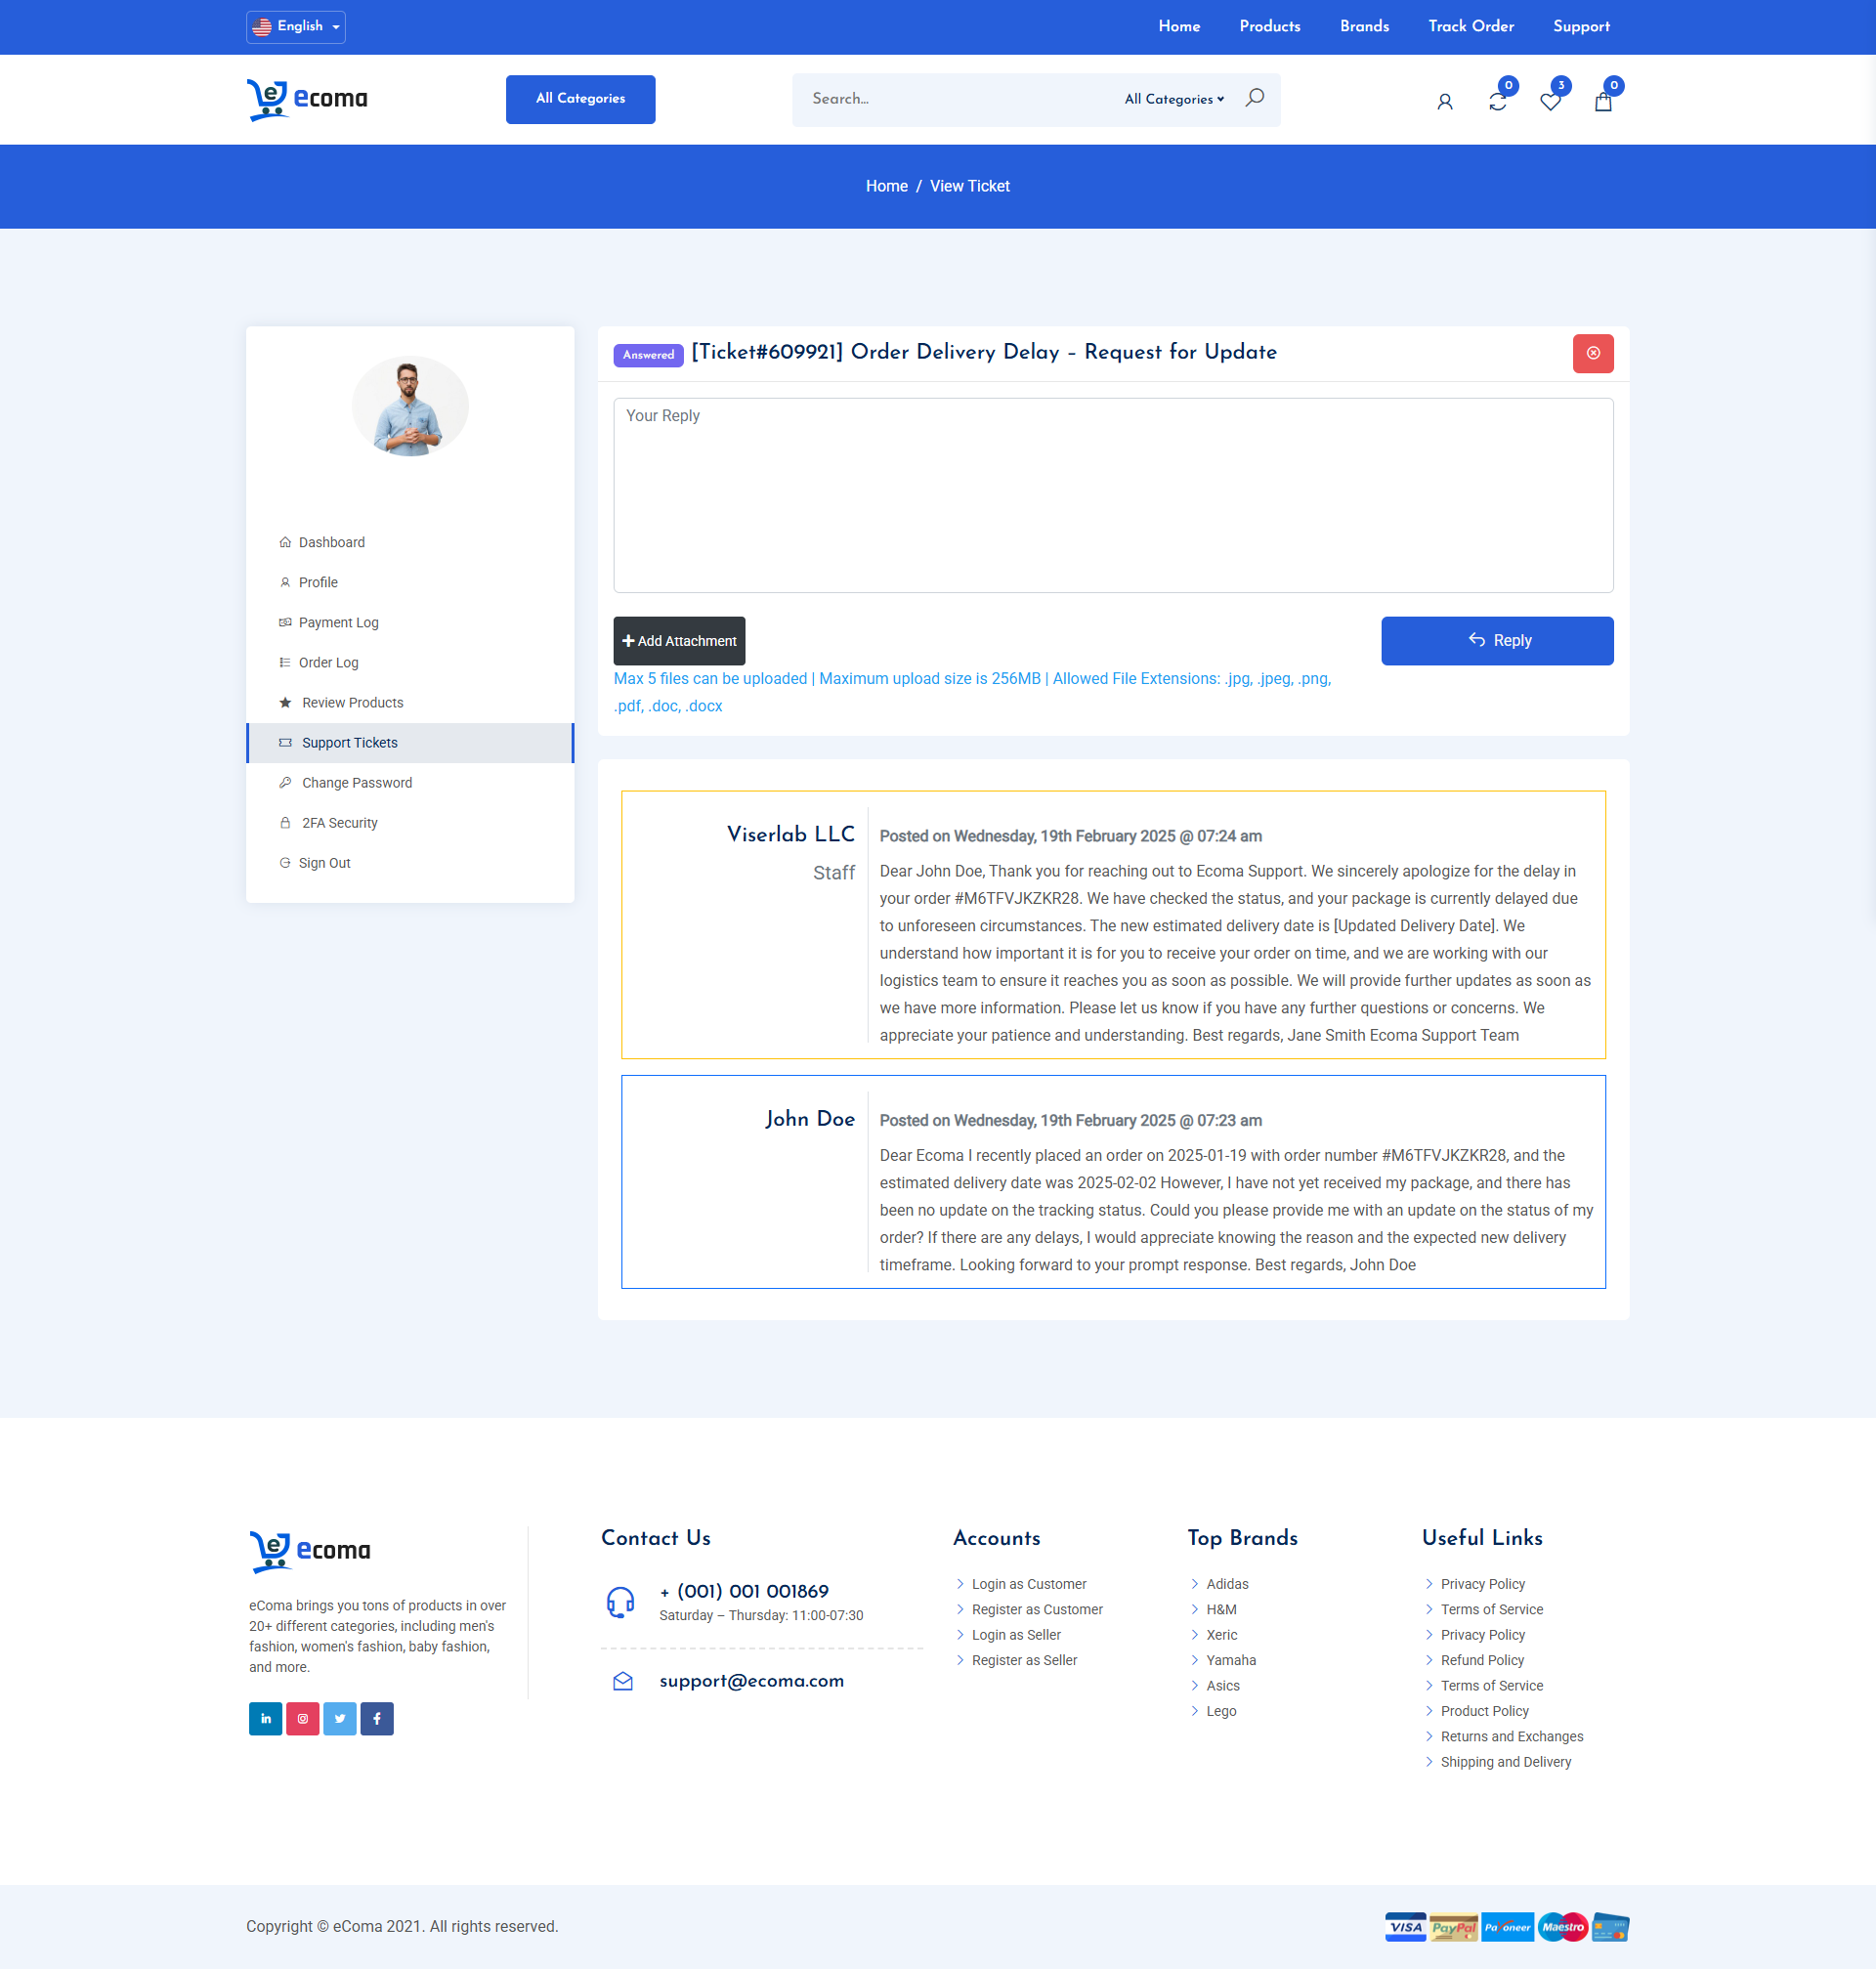The image size is (1876, 1969).
Task: Close the ticket with red button
Action: 1592,353
